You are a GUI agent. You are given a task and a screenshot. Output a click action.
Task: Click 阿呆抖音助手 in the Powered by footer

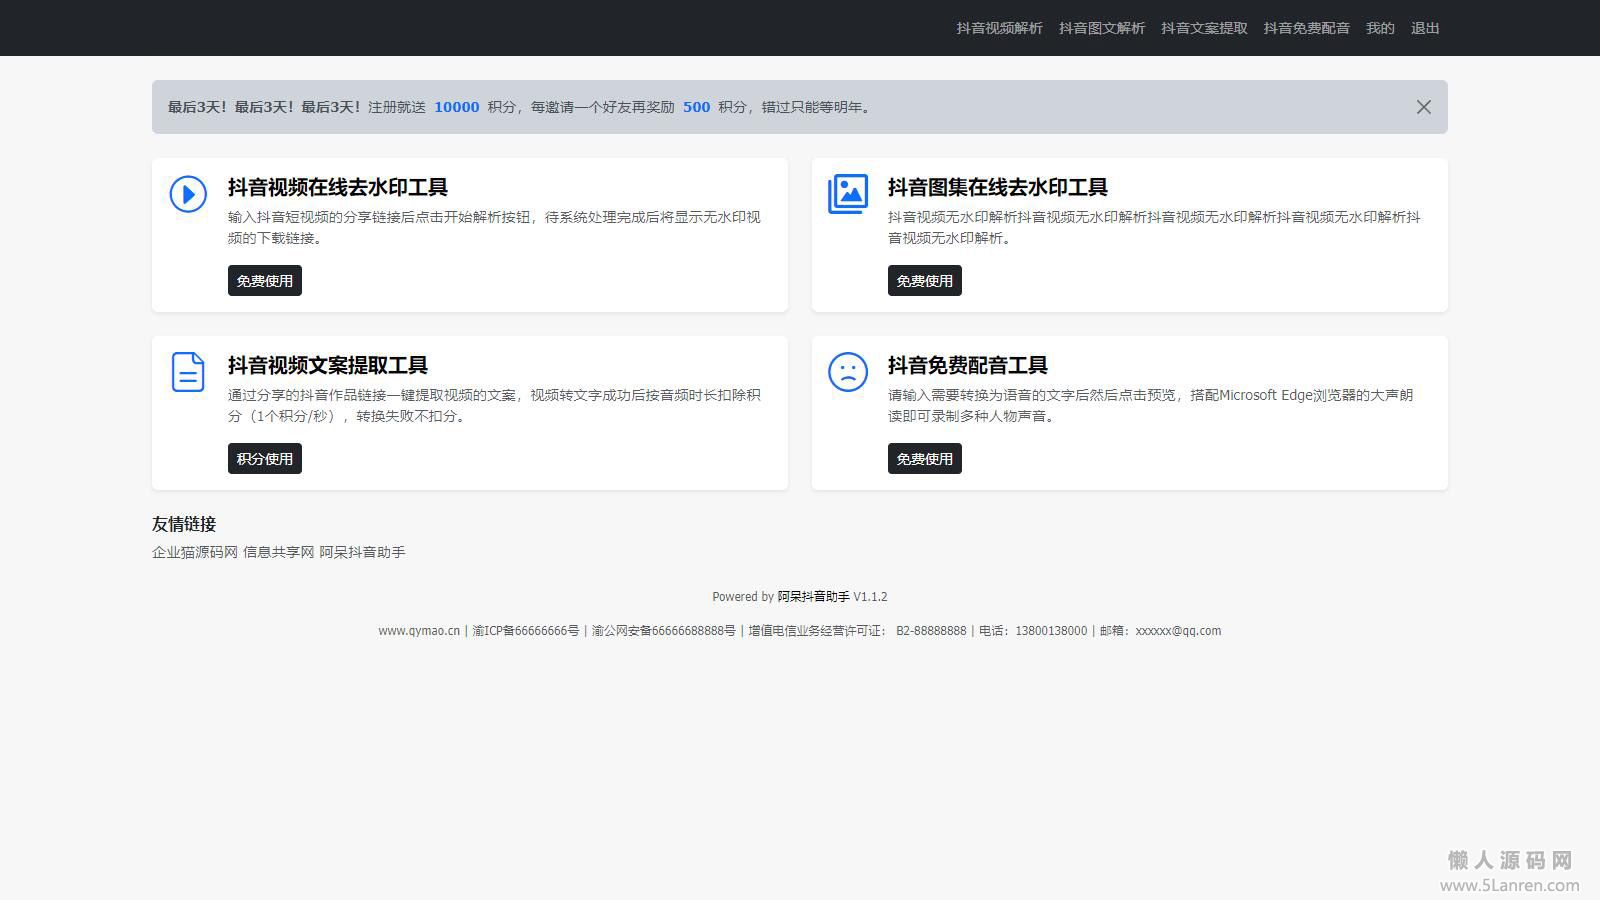(813, 597)
